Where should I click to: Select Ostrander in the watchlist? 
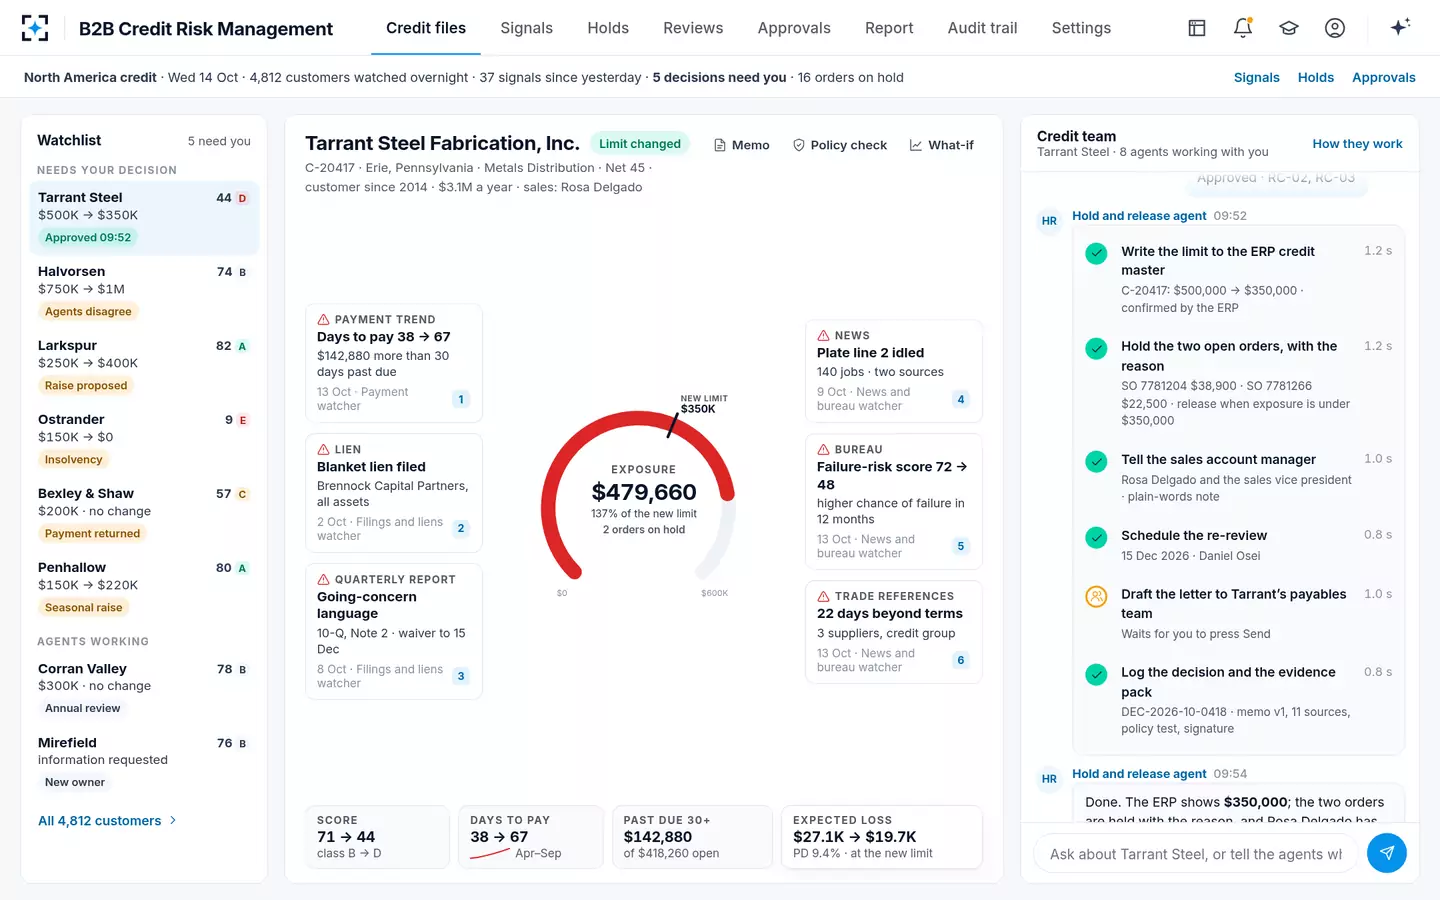coord(144,439)
